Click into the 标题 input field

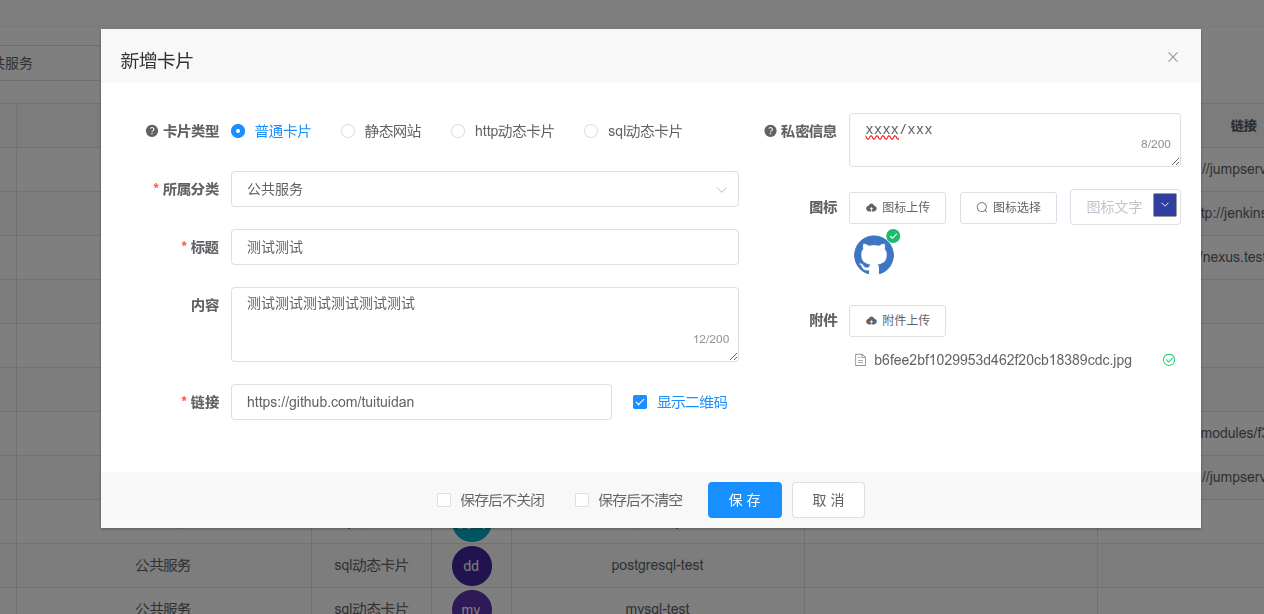click(x=484, y=247)
